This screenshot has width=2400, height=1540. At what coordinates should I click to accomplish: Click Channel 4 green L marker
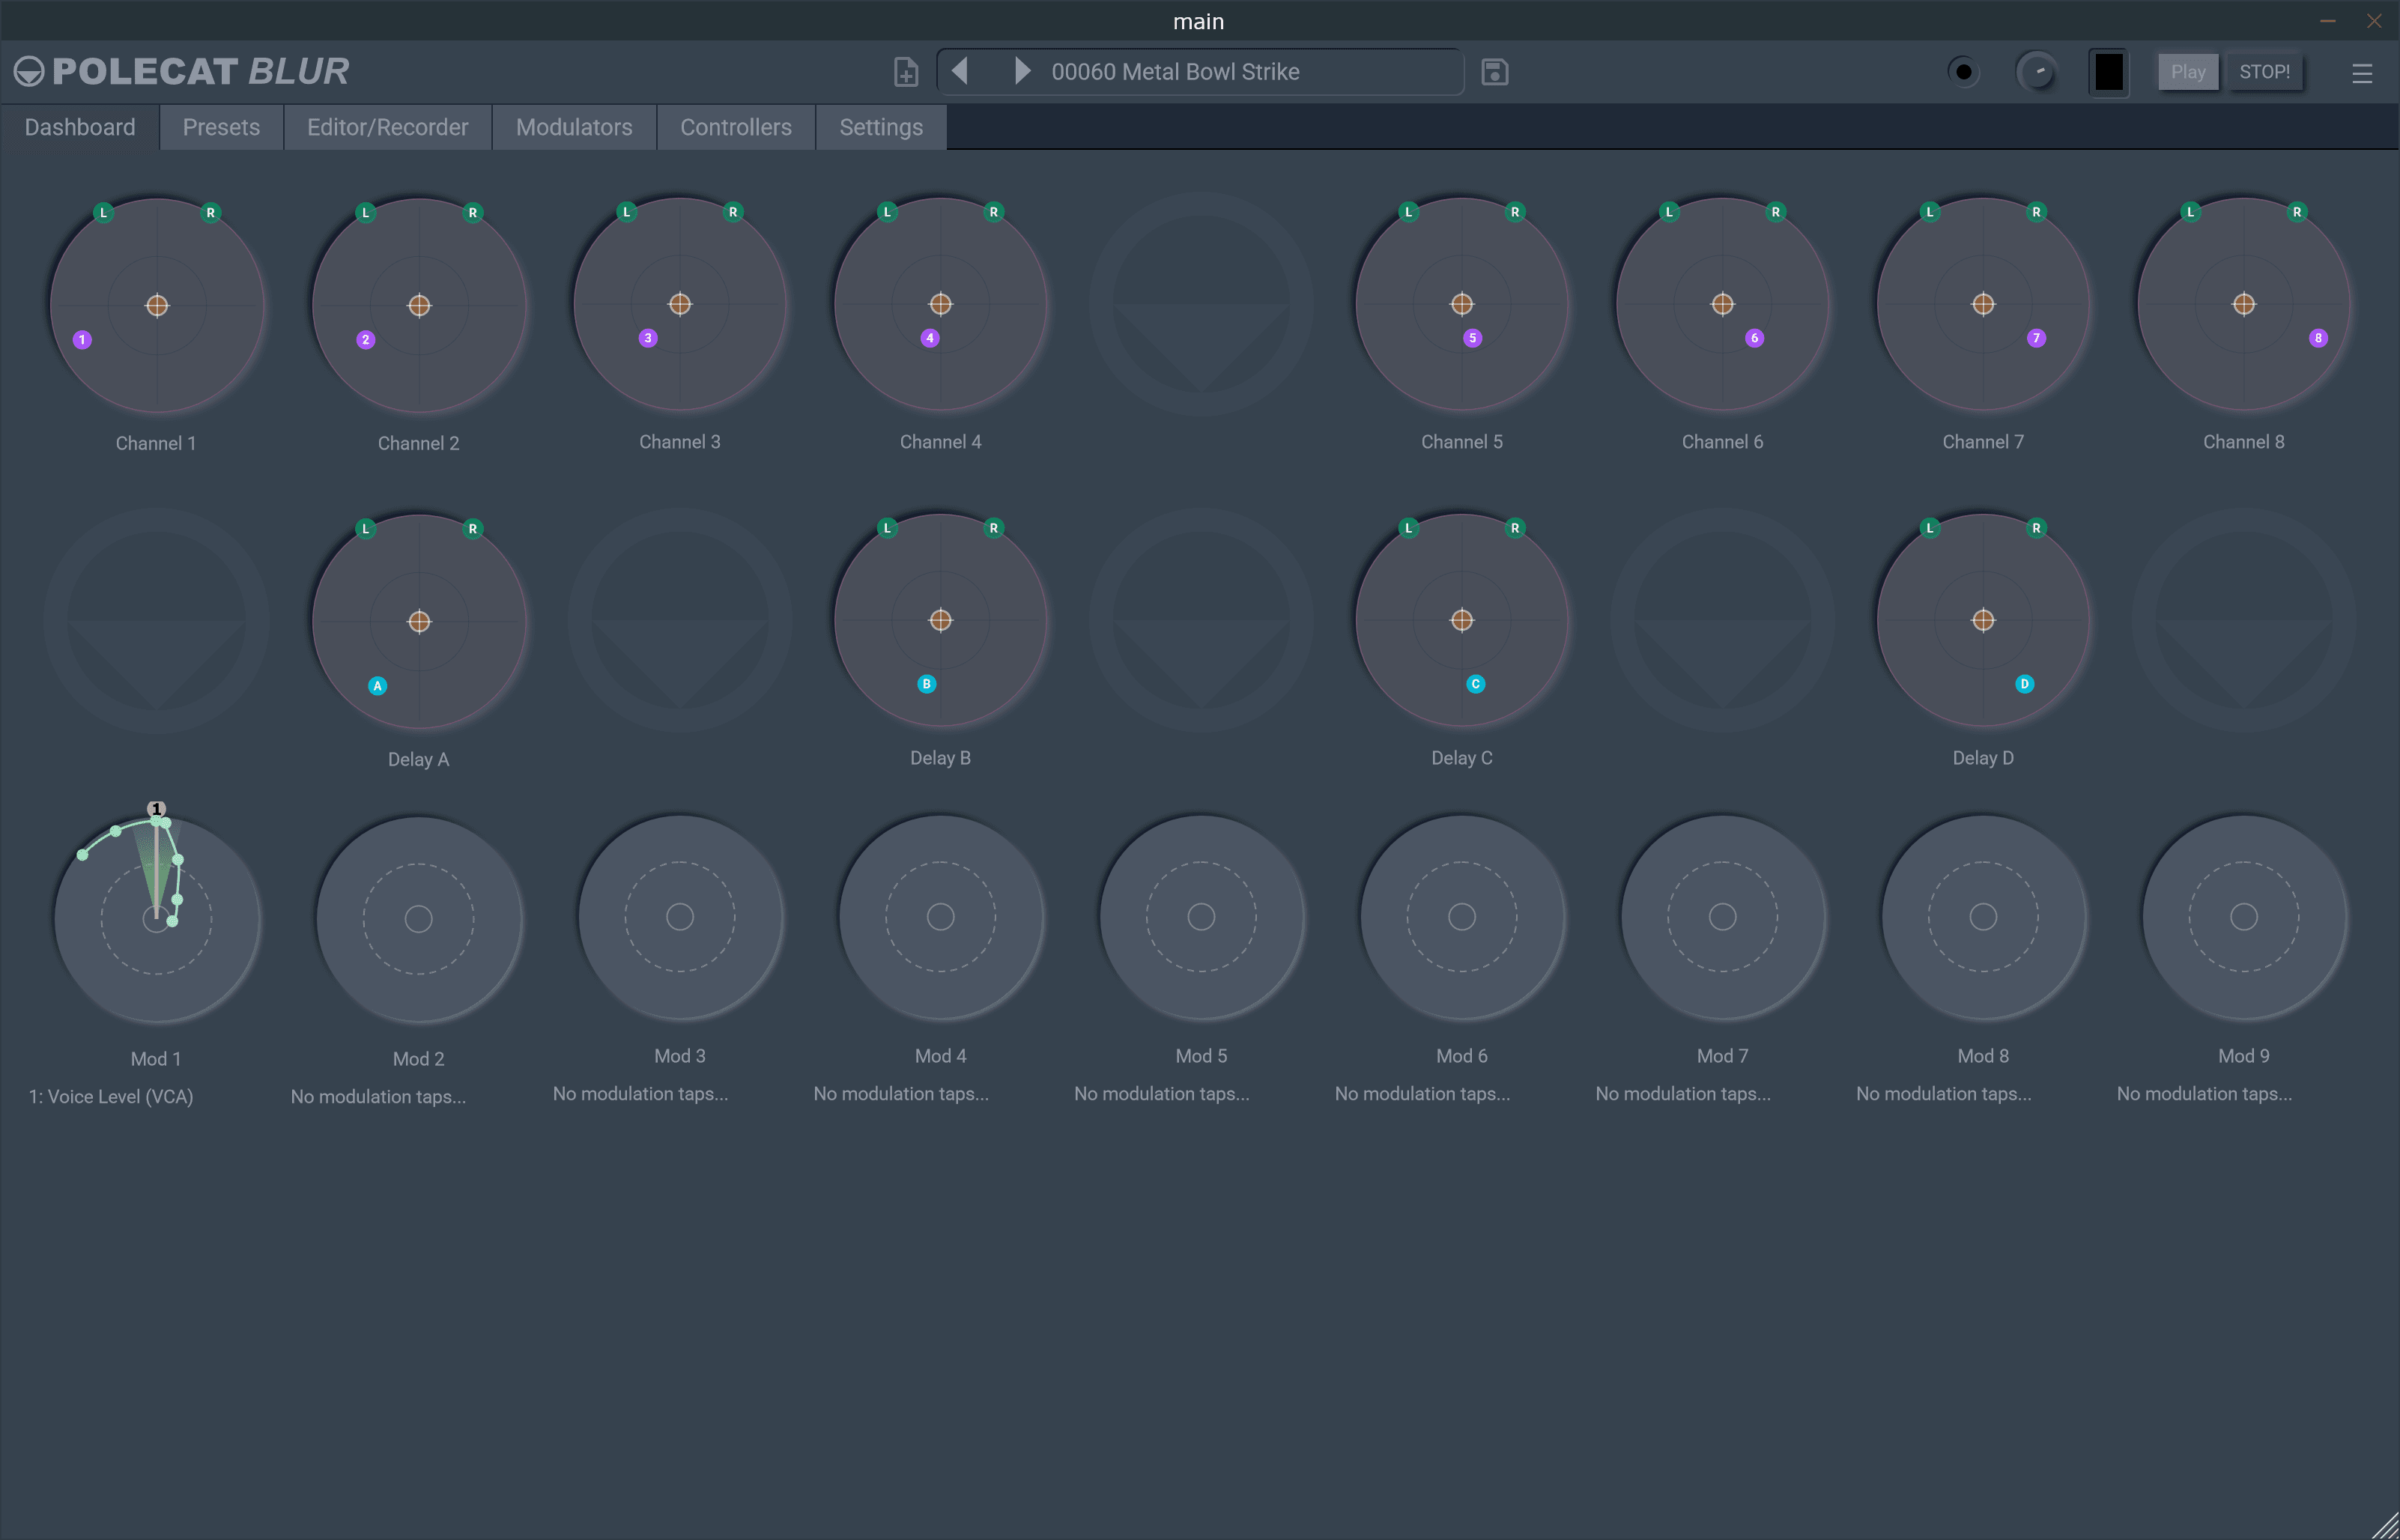[887, 211]
